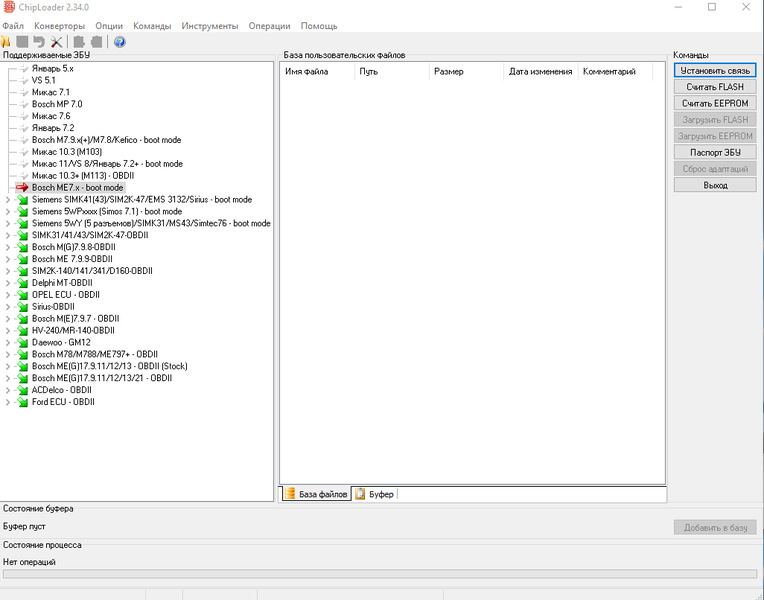764x600 pixels.
Task: Click the grey save disk toolbar icon
Action: (x=22, y=42)
